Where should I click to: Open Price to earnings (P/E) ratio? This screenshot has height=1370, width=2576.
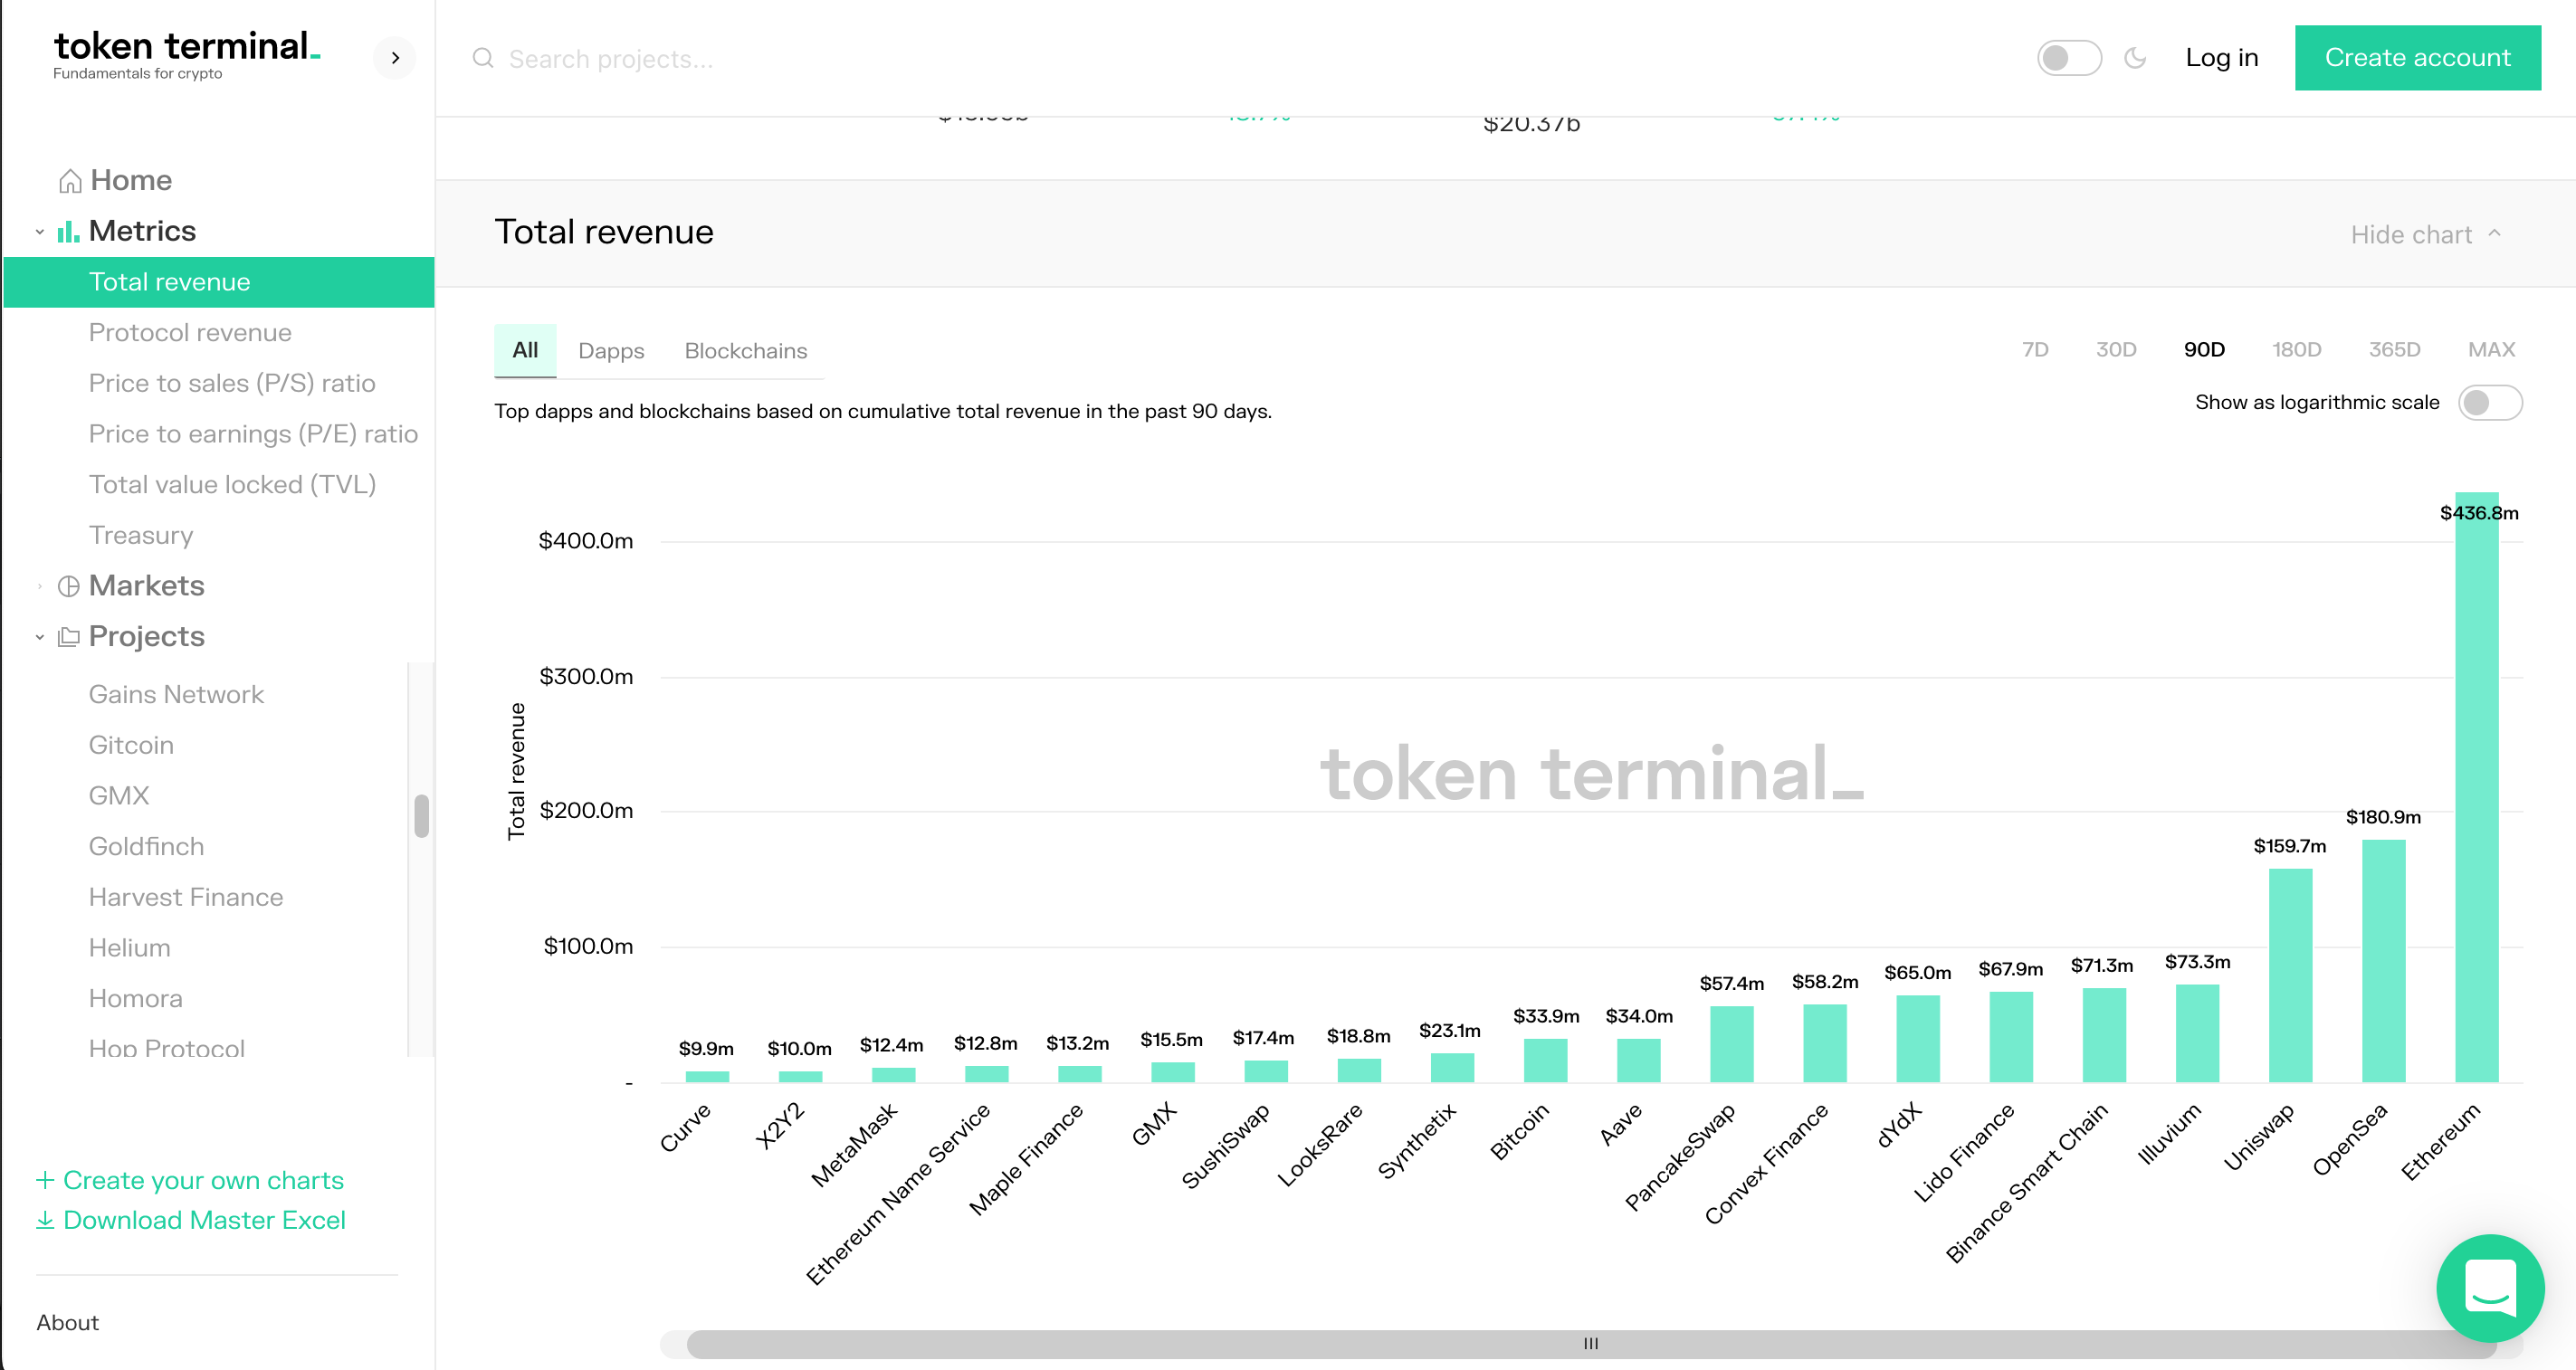(253, 434)
